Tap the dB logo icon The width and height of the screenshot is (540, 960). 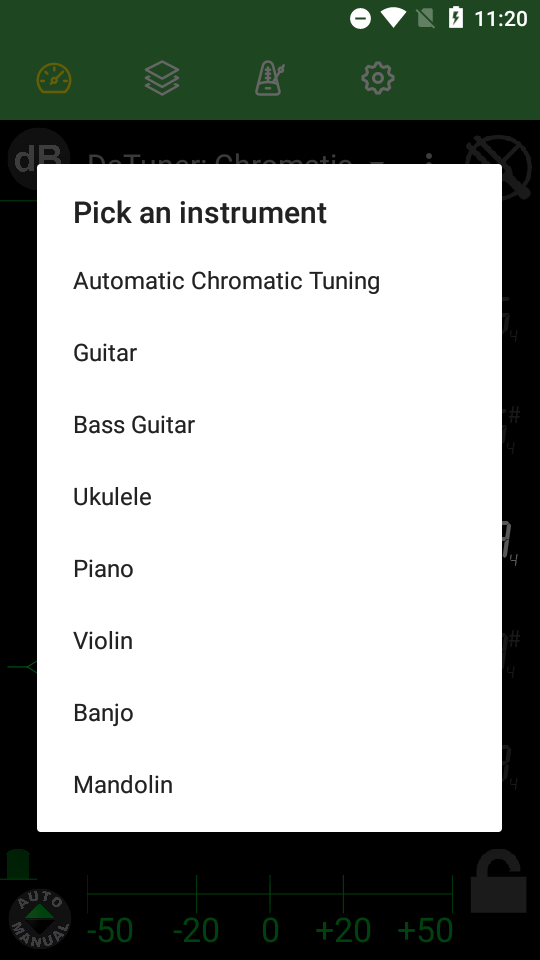(x=37, y=158)
